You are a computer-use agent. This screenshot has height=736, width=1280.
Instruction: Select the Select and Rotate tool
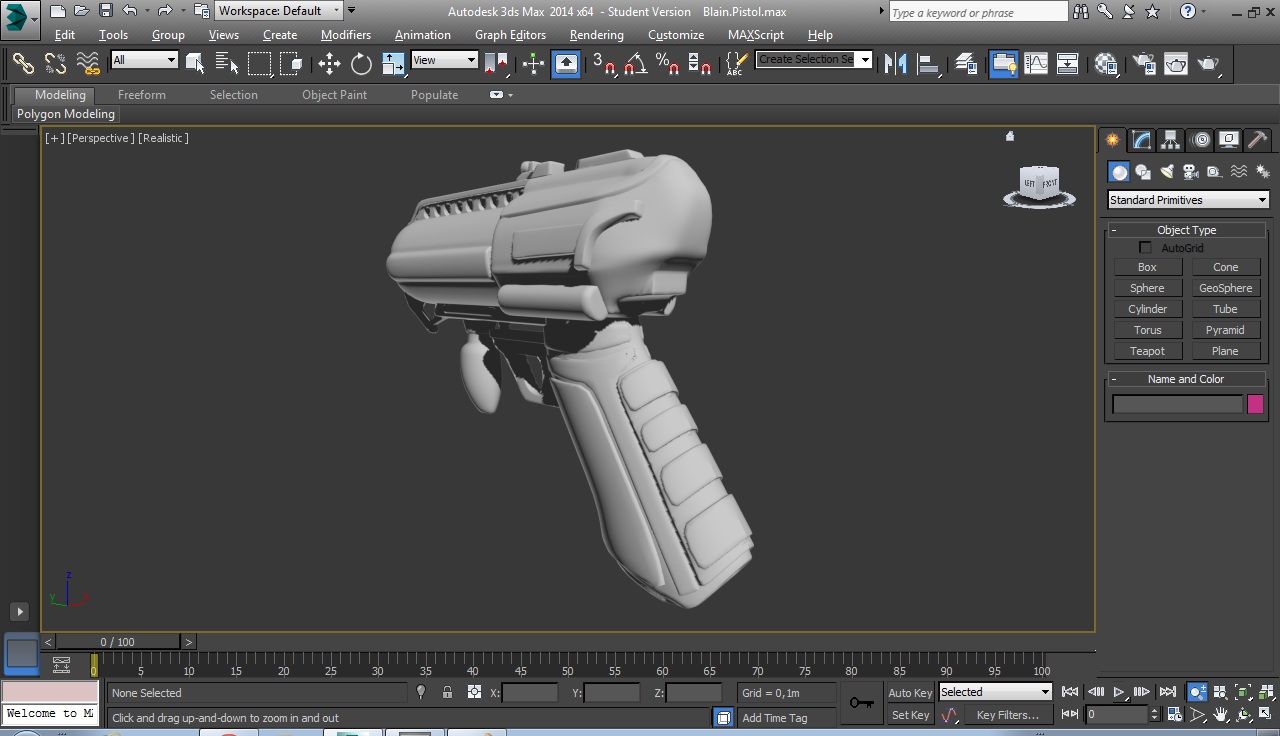(x=359, y=63)
